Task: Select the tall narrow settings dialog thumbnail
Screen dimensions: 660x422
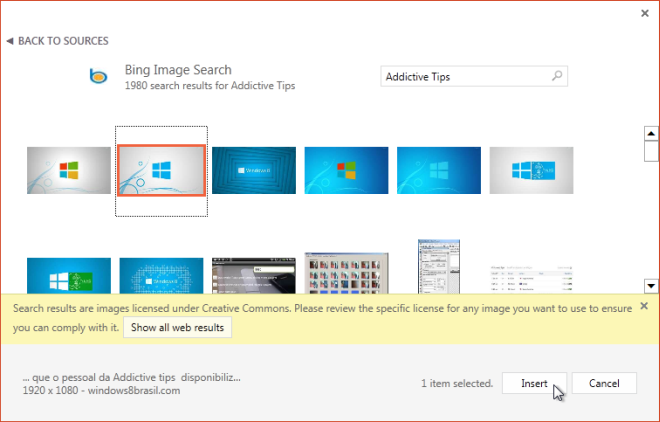Action: pyautogui.click(x=439, y=266)
